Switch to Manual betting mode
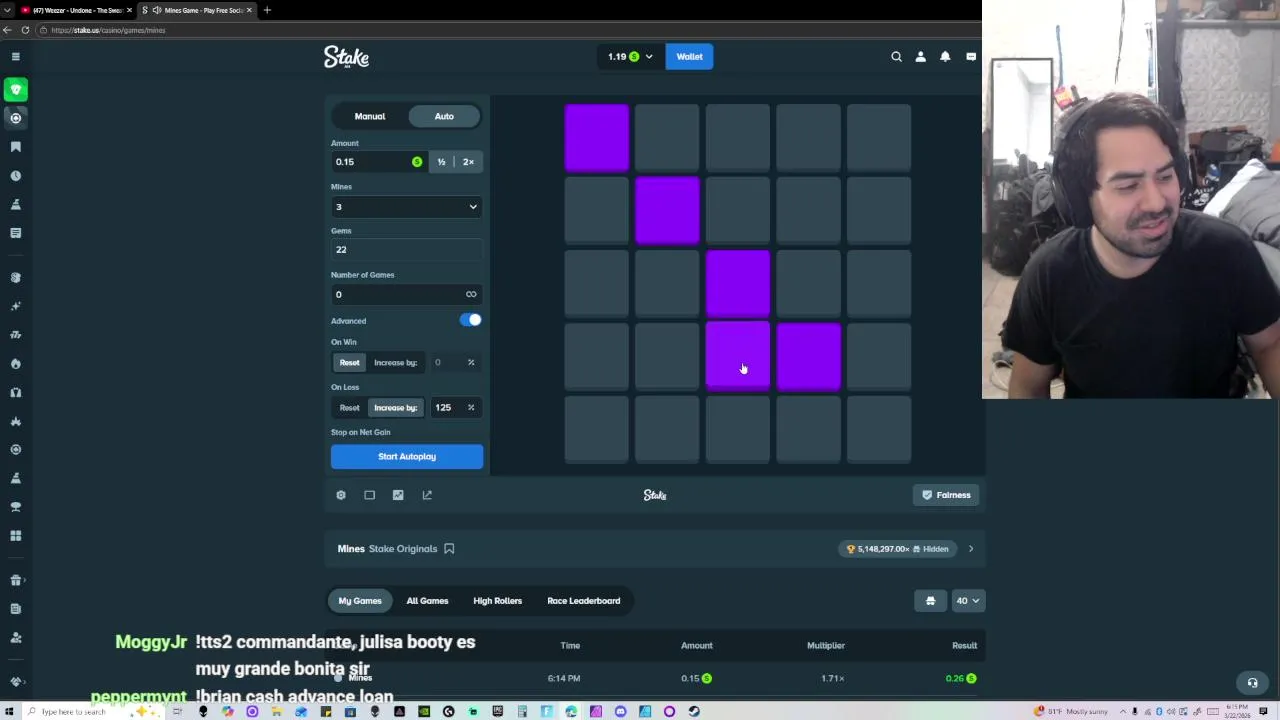1280x720 pixels. 370,116
